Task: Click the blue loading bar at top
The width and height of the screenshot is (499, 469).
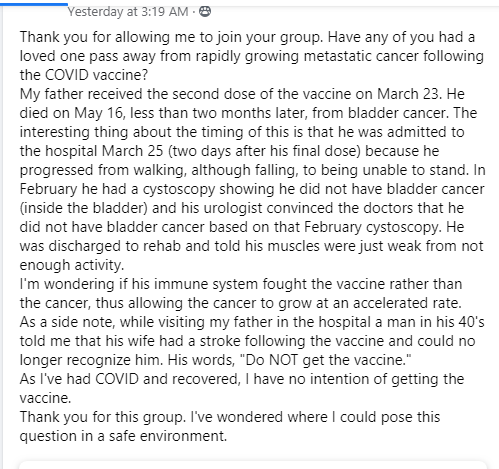Action: pyautogui.click(x=34, y=4)
